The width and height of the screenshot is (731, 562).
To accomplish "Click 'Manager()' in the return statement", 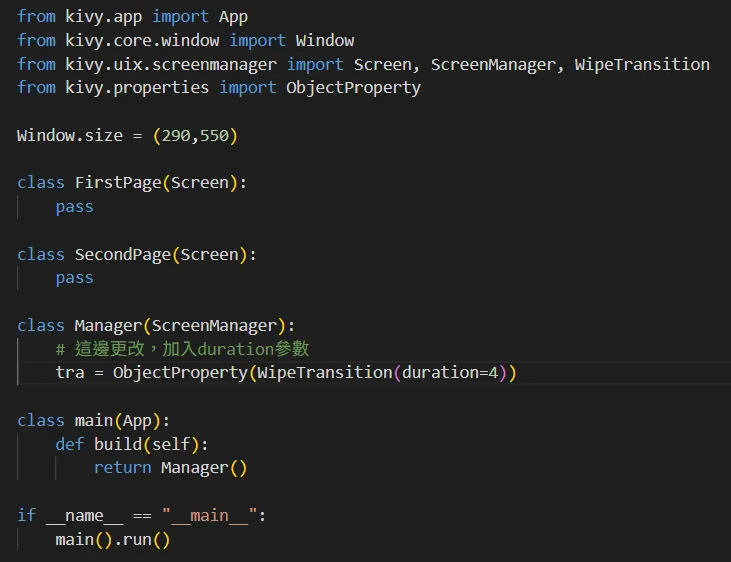I will (204, 468).
